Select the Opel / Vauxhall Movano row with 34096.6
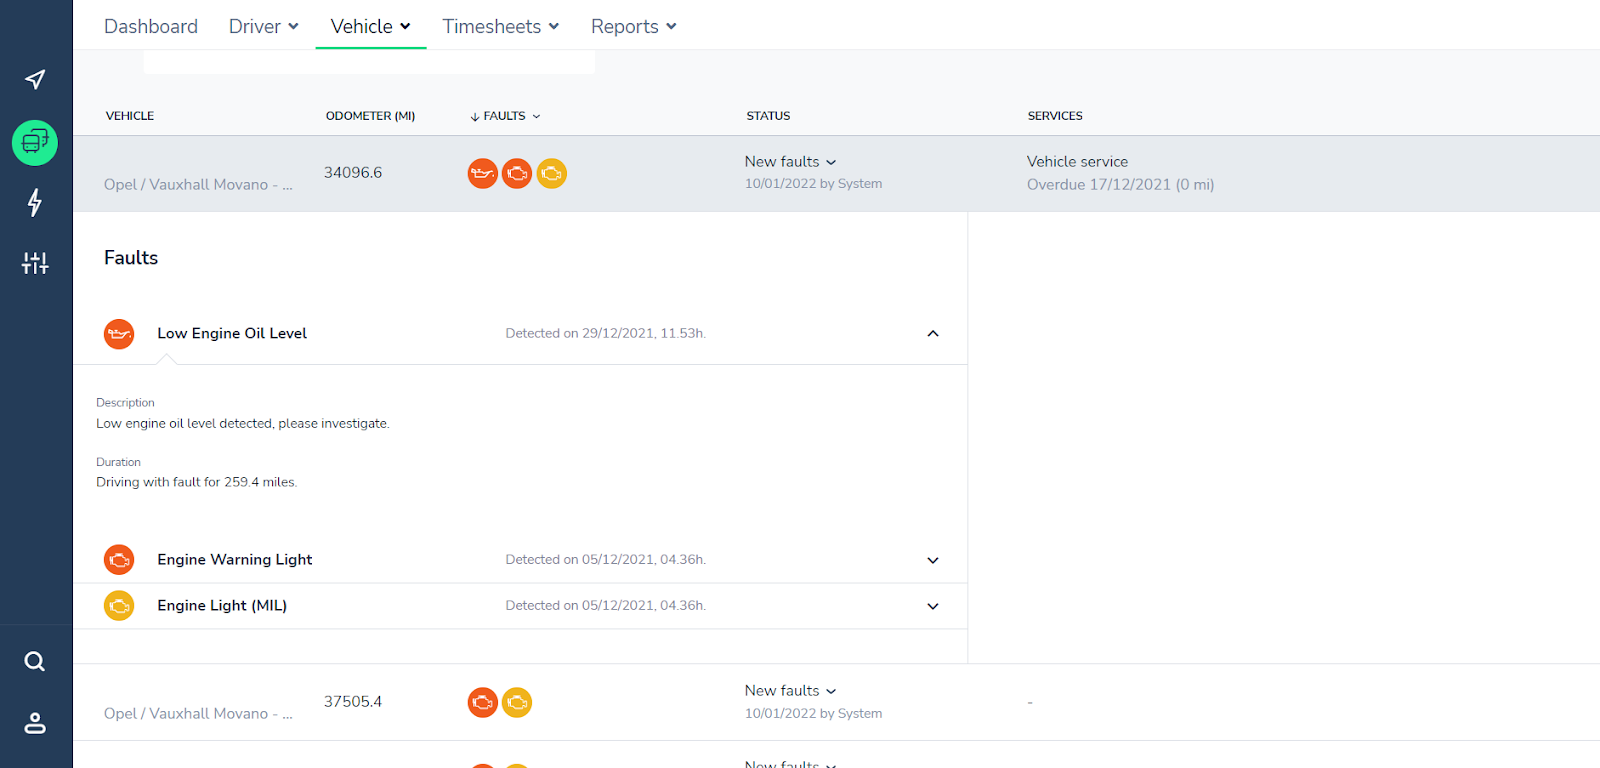The height and width of the screenshot is (768, 1600). tap(836, 173)
